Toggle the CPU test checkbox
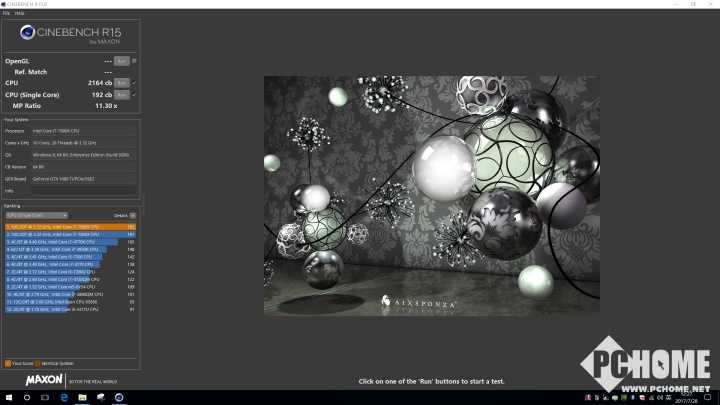 134,83
